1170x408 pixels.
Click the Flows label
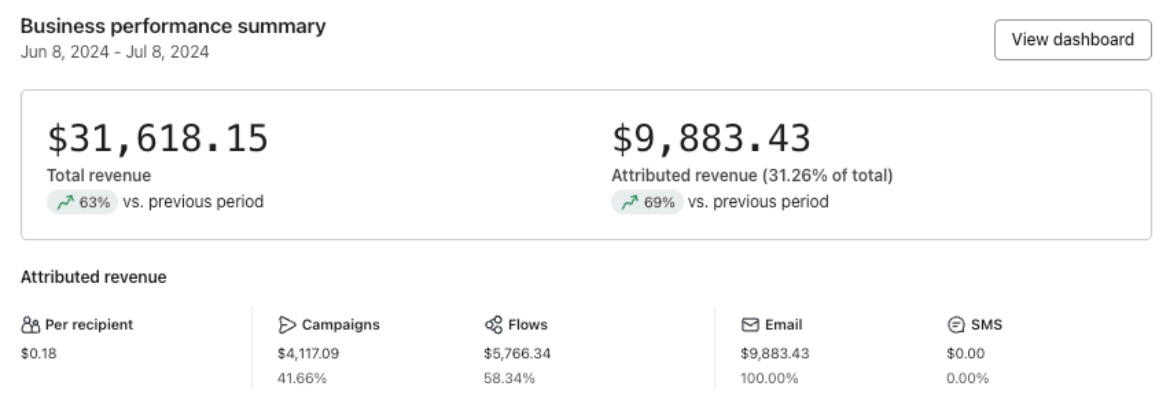pyautogui.click(x=528, y=325)
